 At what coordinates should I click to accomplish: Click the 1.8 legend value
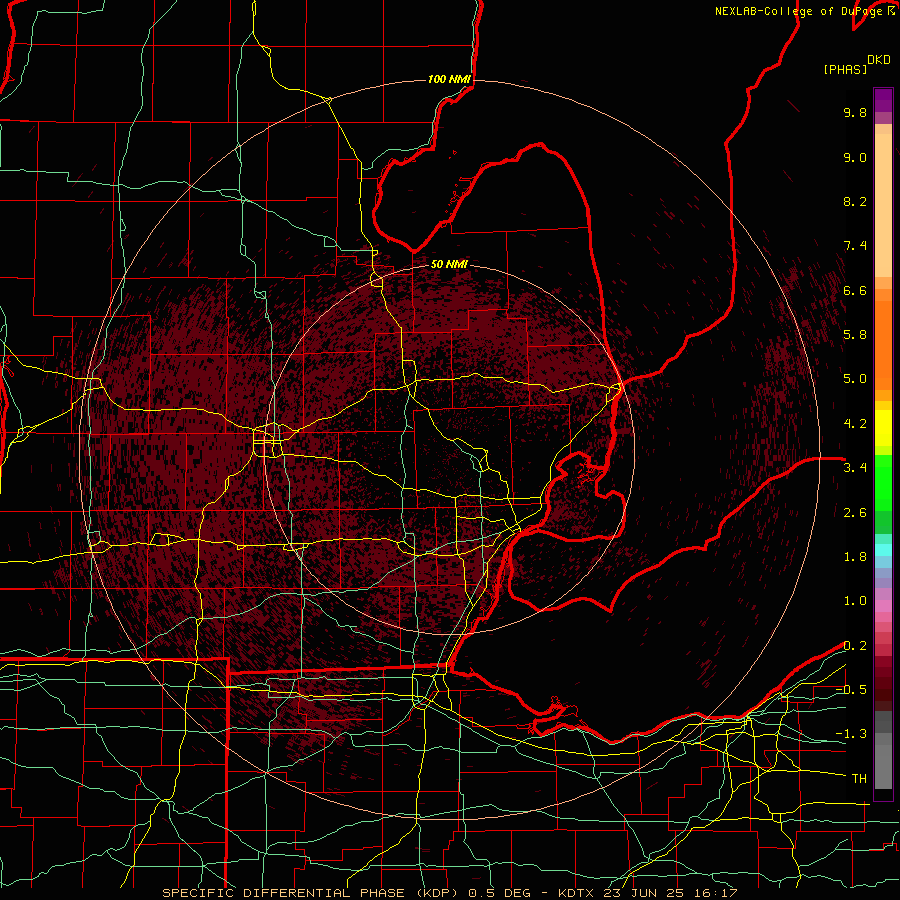pyautogui.click(x=855, y=557)
